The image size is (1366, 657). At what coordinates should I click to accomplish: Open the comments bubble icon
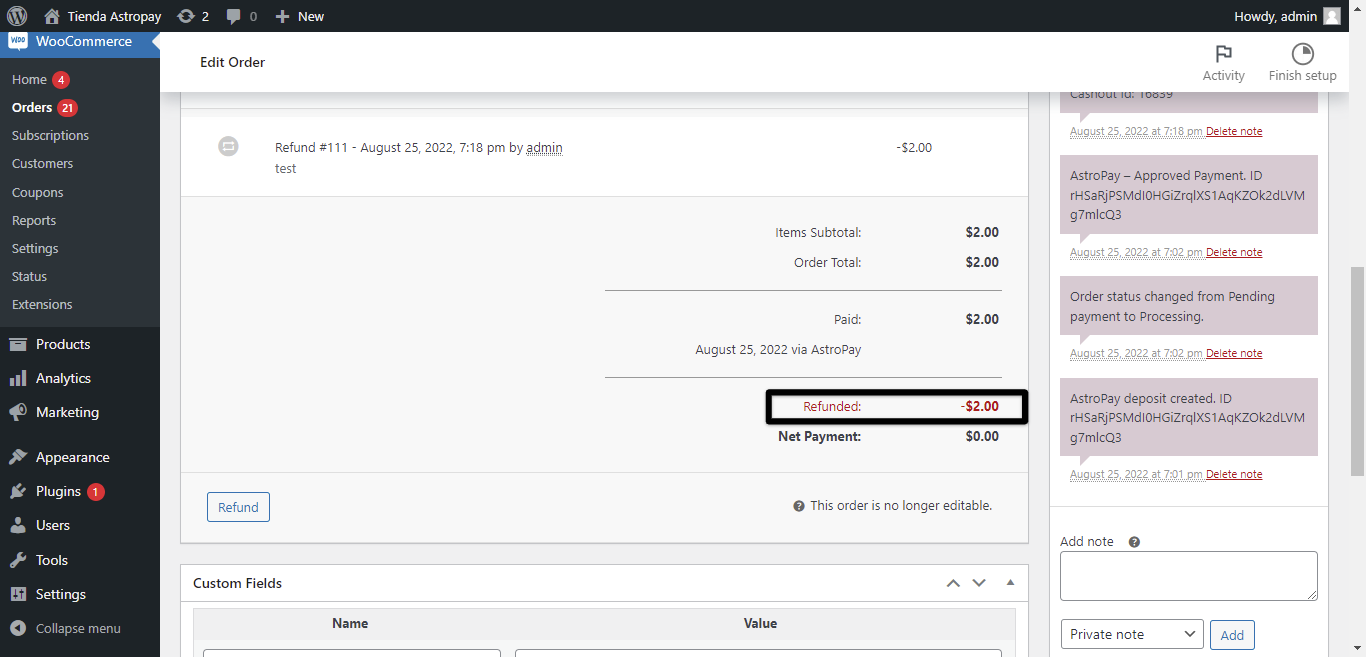[233, 16]
